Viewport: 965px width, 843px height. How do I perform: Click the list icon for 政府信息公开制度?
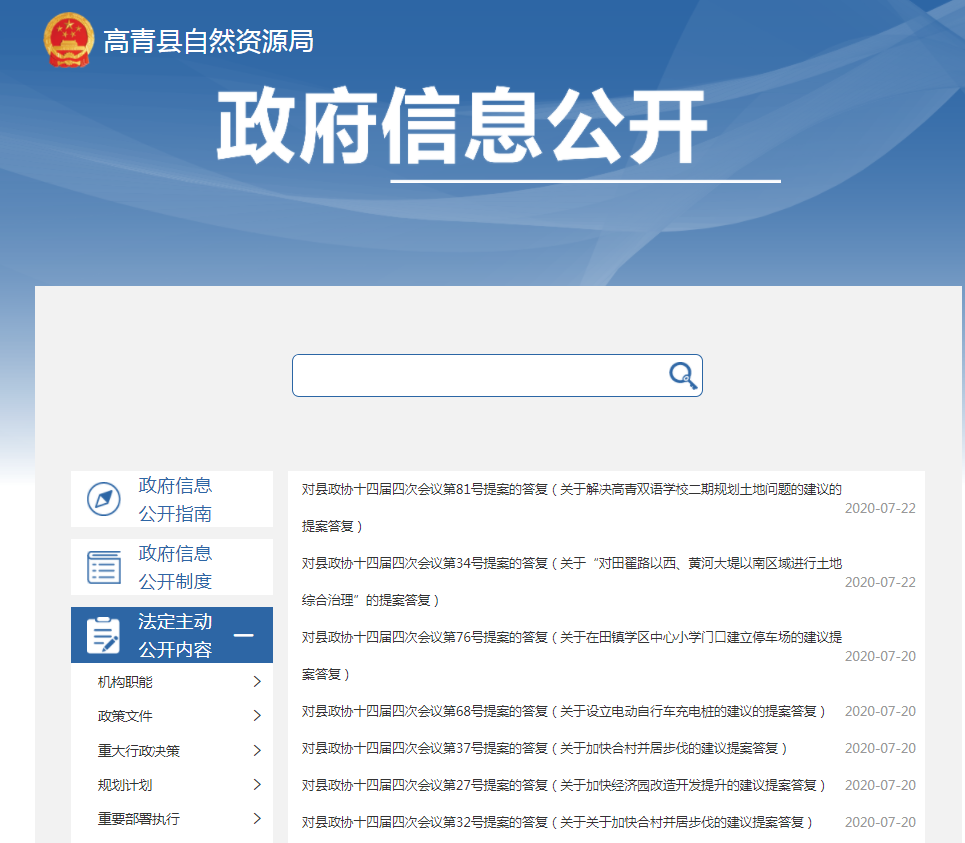[x=104, y=567]
